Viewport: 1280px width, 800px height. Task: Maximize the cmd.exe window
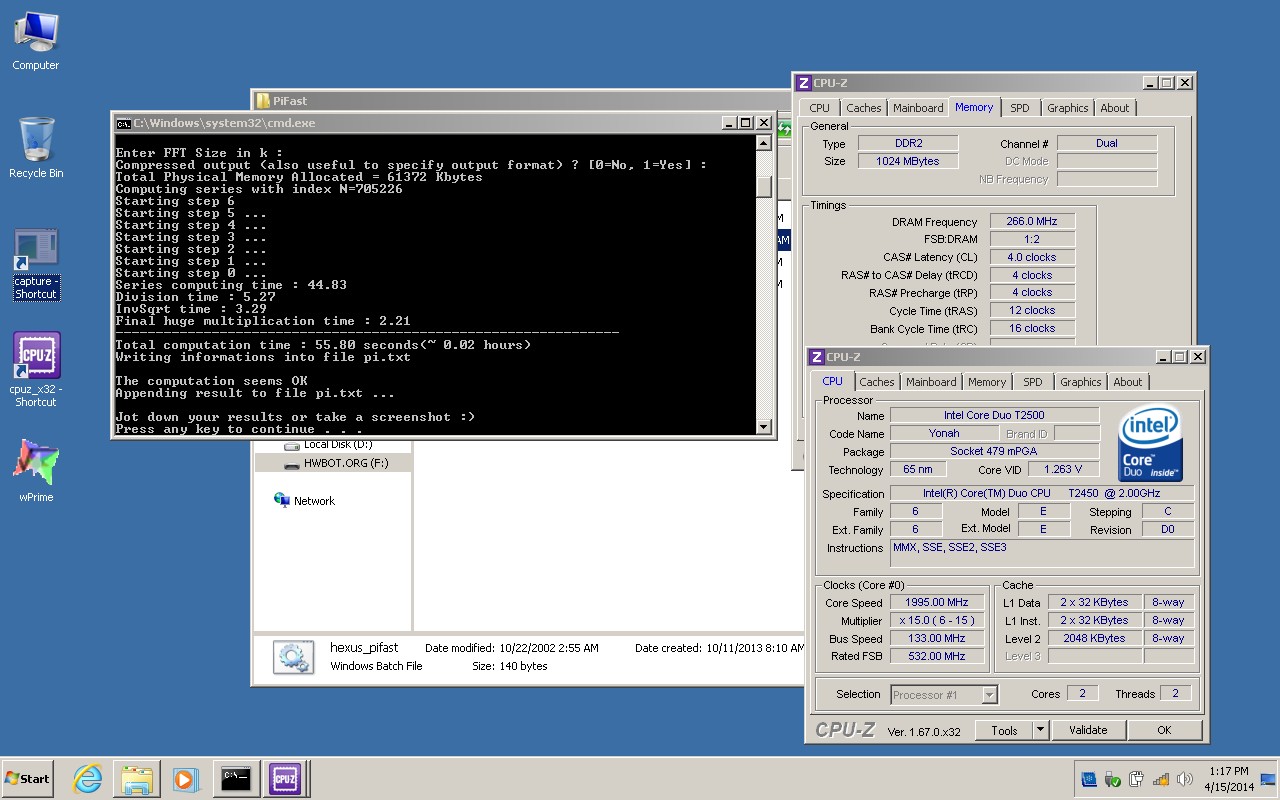tap(745, 123)
